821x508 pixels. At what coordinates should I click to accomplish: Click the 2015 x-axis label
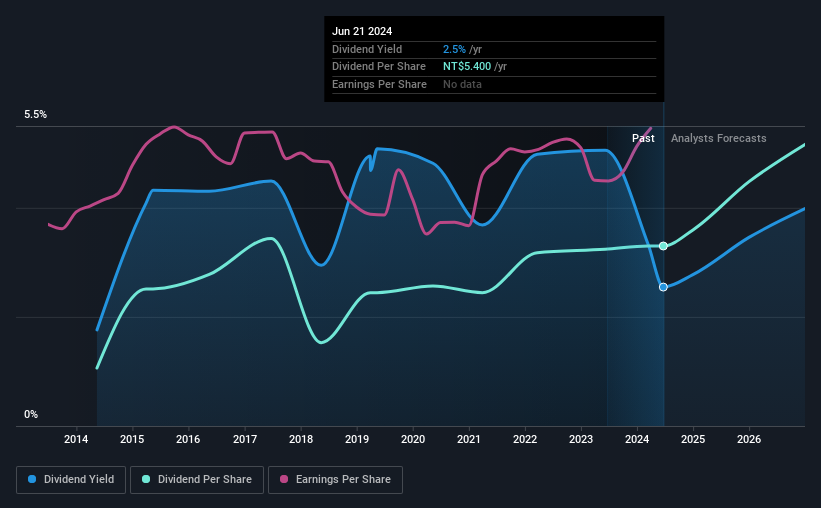click(x=132, y=439)
